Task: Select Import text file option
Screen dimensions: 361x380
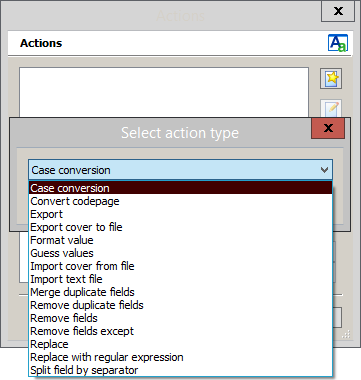Action: click(x=180, y=279)
